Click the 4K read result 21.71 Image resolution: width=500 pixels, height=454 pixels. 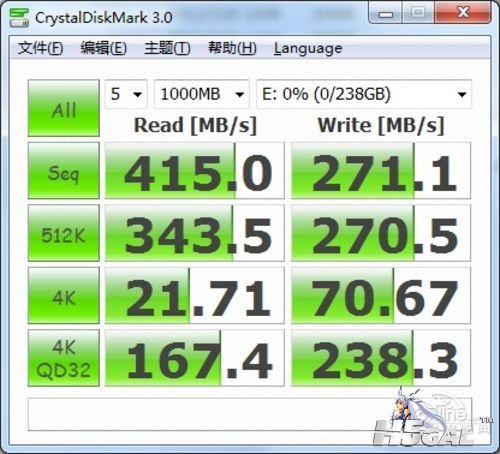[195, 295]
